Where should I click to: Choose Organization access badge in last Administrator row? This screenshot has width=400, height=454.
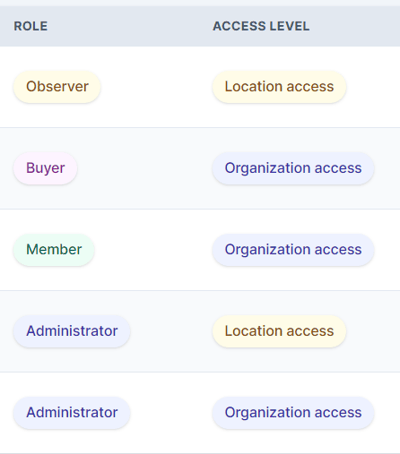(x=293, y=413)
